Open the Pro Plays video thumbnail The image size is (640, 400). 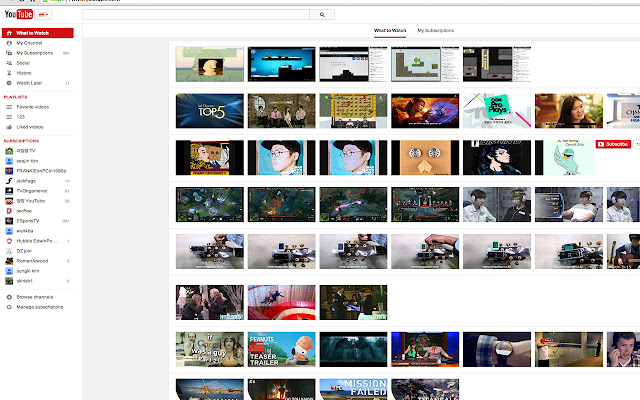point(497,111)
